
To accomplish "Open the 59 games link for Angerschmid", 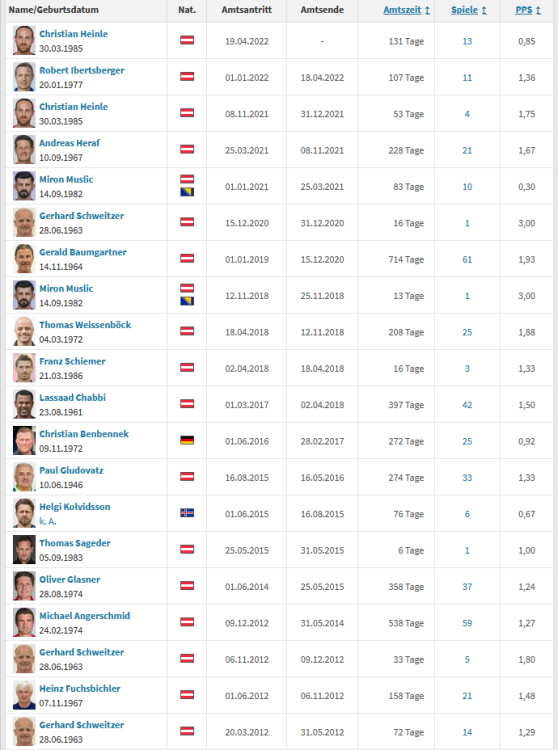I will pyautogui.click(x=467, y=623).
